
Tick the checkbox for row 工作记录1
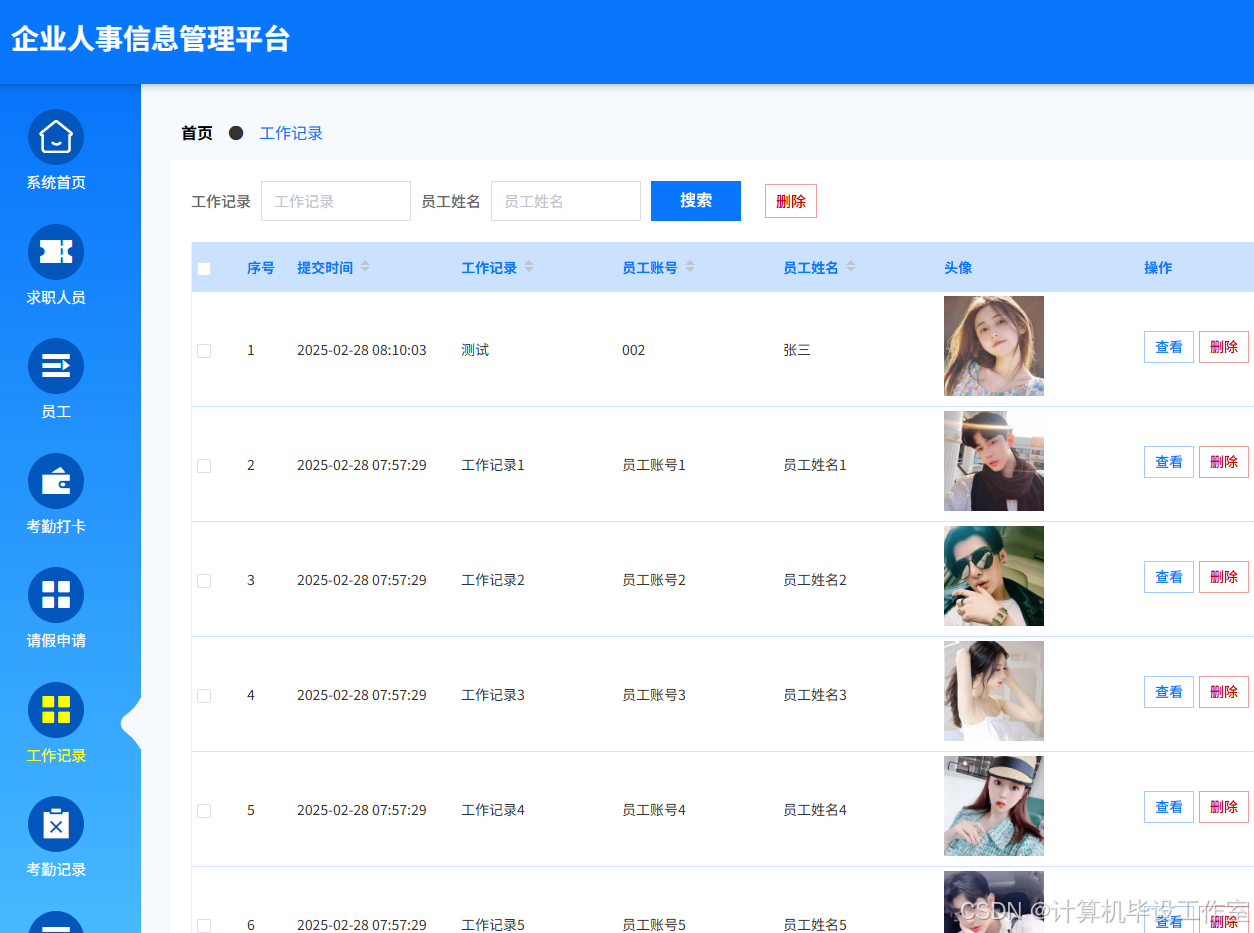[204, 466]
